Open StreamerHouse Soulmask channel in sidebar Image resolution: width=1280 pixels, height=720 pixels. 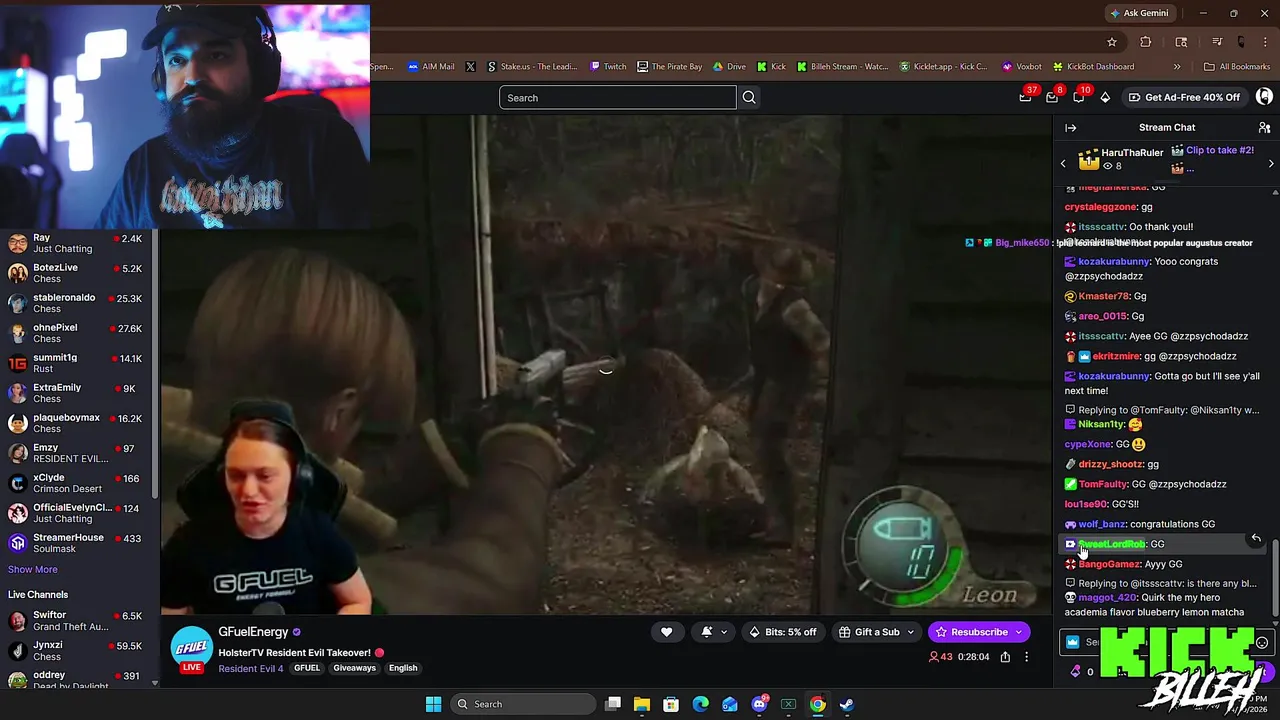pyautogui.click(x=76, y=543)
